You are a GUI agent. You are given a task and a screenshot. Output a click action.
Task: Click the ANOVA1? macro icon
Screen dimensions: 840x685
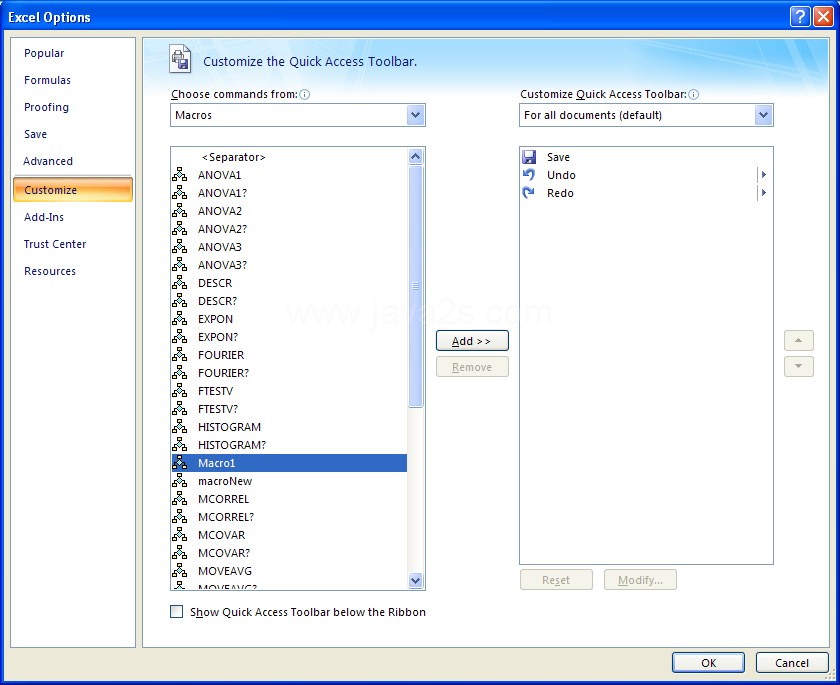pos(179,193)
